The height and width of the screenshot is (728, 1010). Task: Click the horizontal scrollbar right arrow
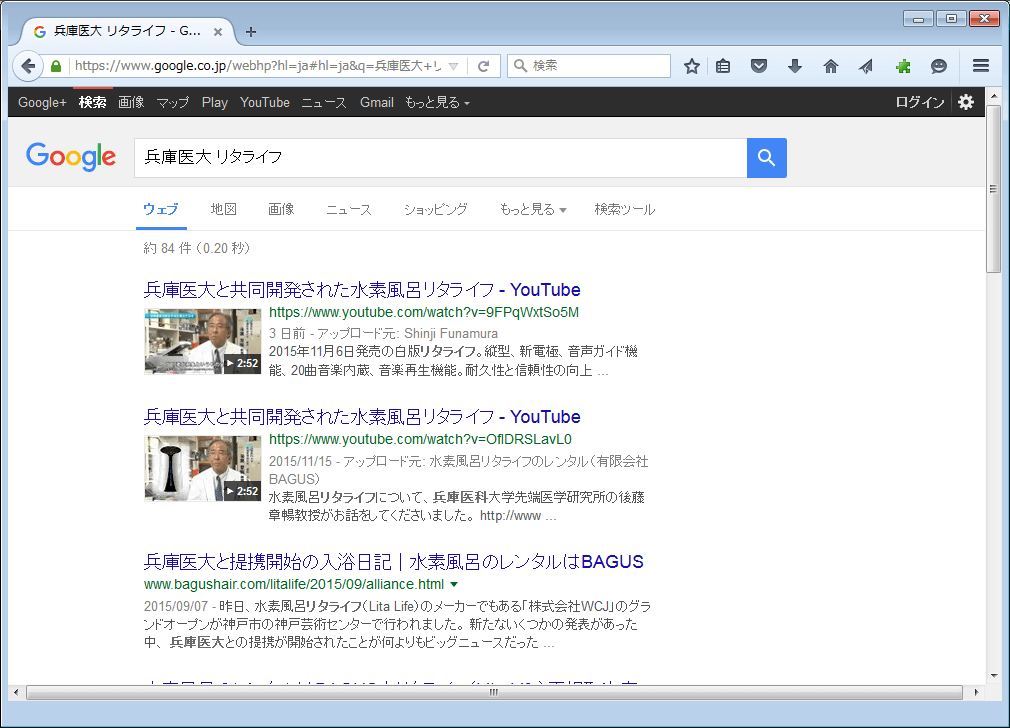click(x=977, y=693)
